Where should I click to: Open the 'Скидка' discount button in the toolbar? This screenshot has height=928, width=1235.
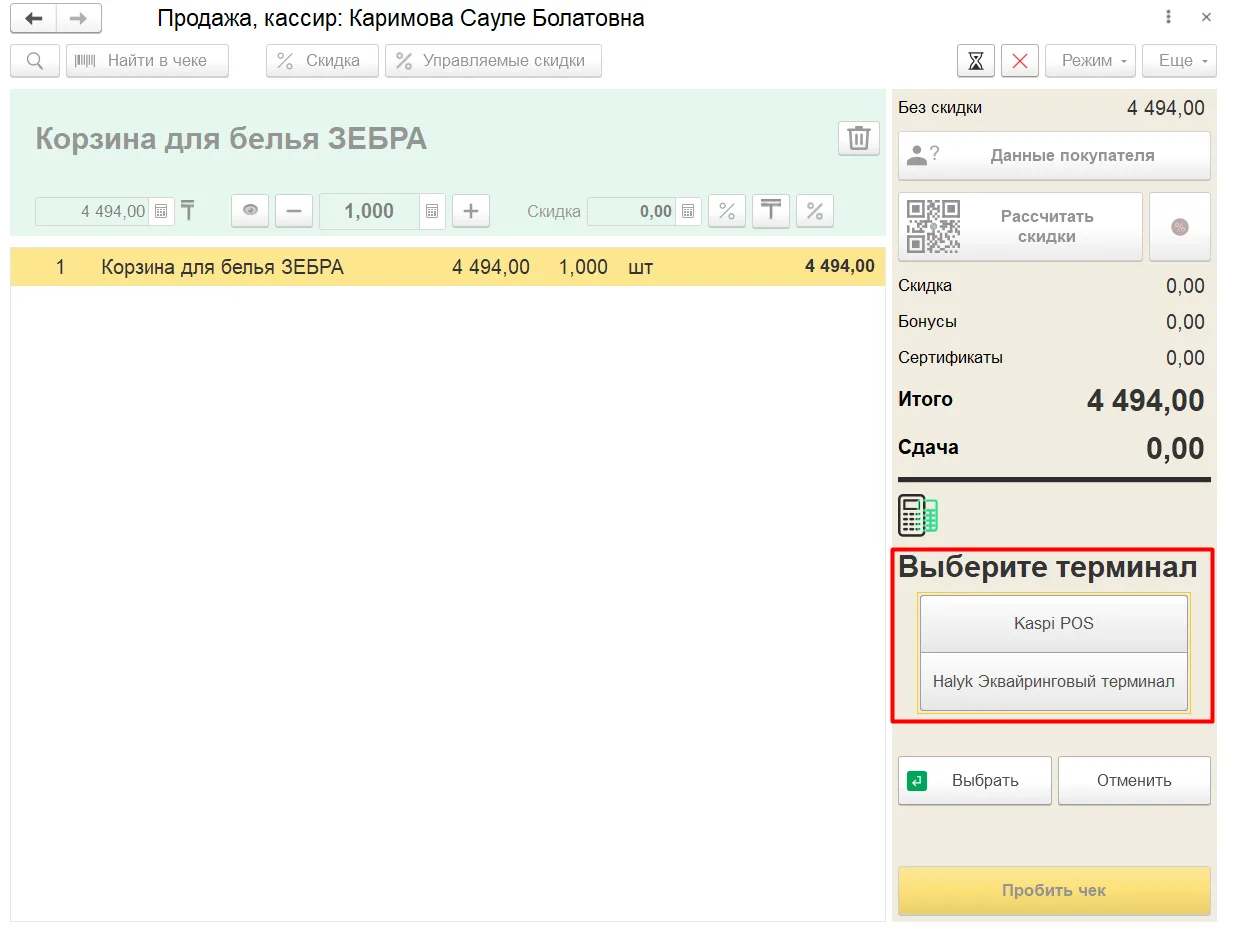pos(322,61)
